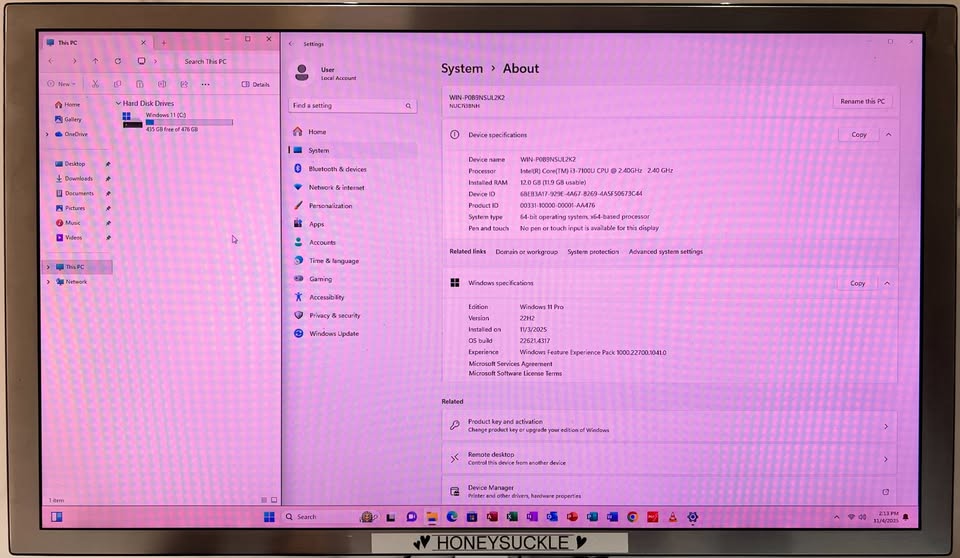Viewport: 960px width, 558px height.
Task: Open the New dropdown menu
Action: point(62,84)
